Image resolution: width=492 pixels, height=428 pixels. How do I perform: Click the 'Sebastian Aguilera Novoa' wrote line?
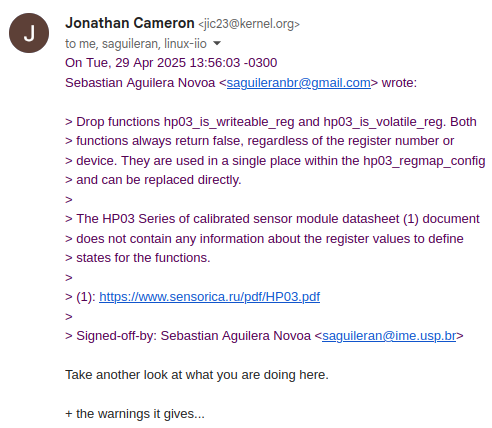(241, 83)
